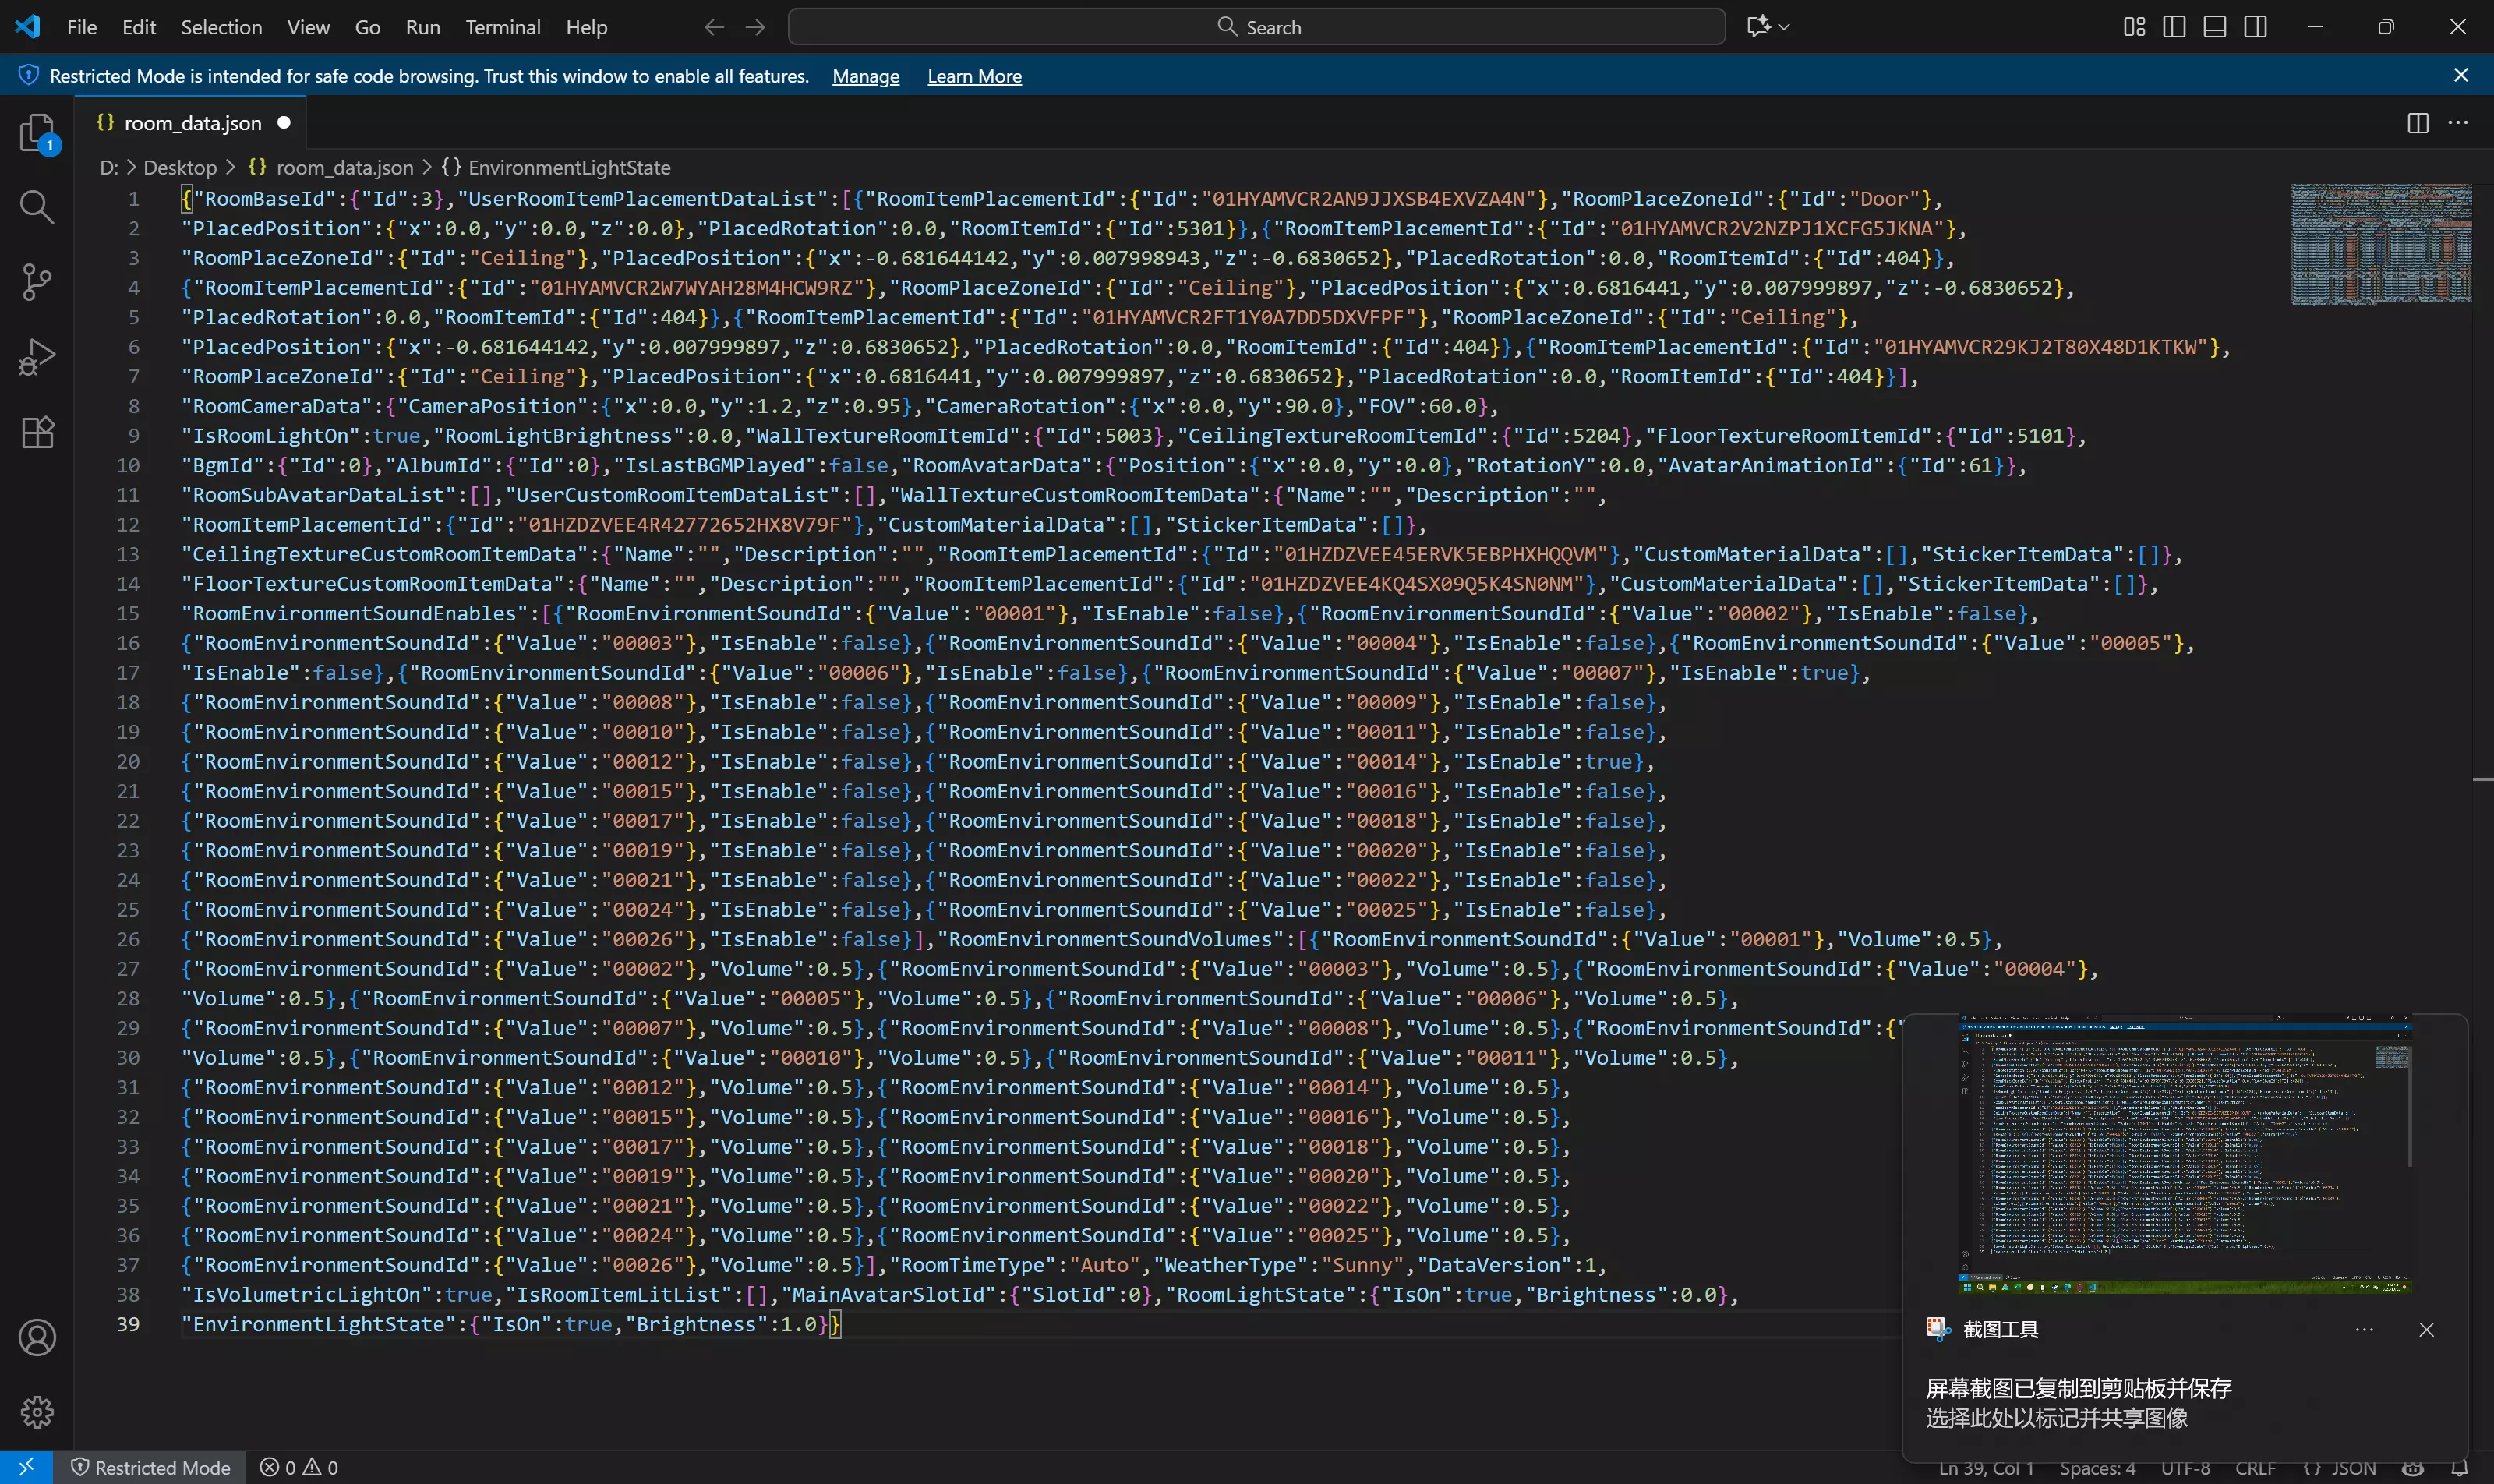Click the title bar Search input field
Image resolution: width=2494 pixels, height=1484 pixels.
click(x=1256, y=27)
